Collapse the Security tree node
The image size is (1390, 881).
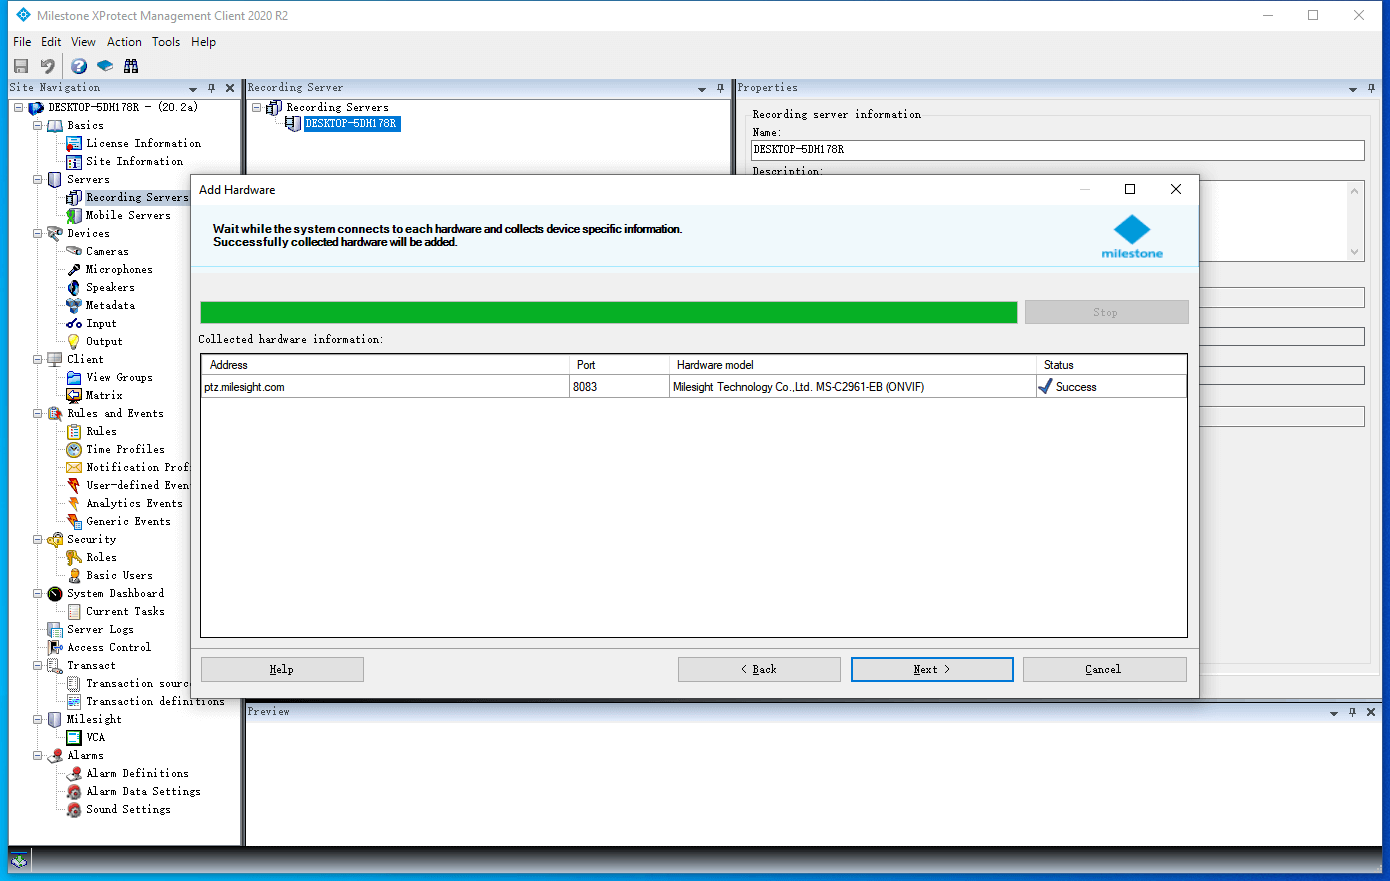pyautogui.click(x=38, y=540)
